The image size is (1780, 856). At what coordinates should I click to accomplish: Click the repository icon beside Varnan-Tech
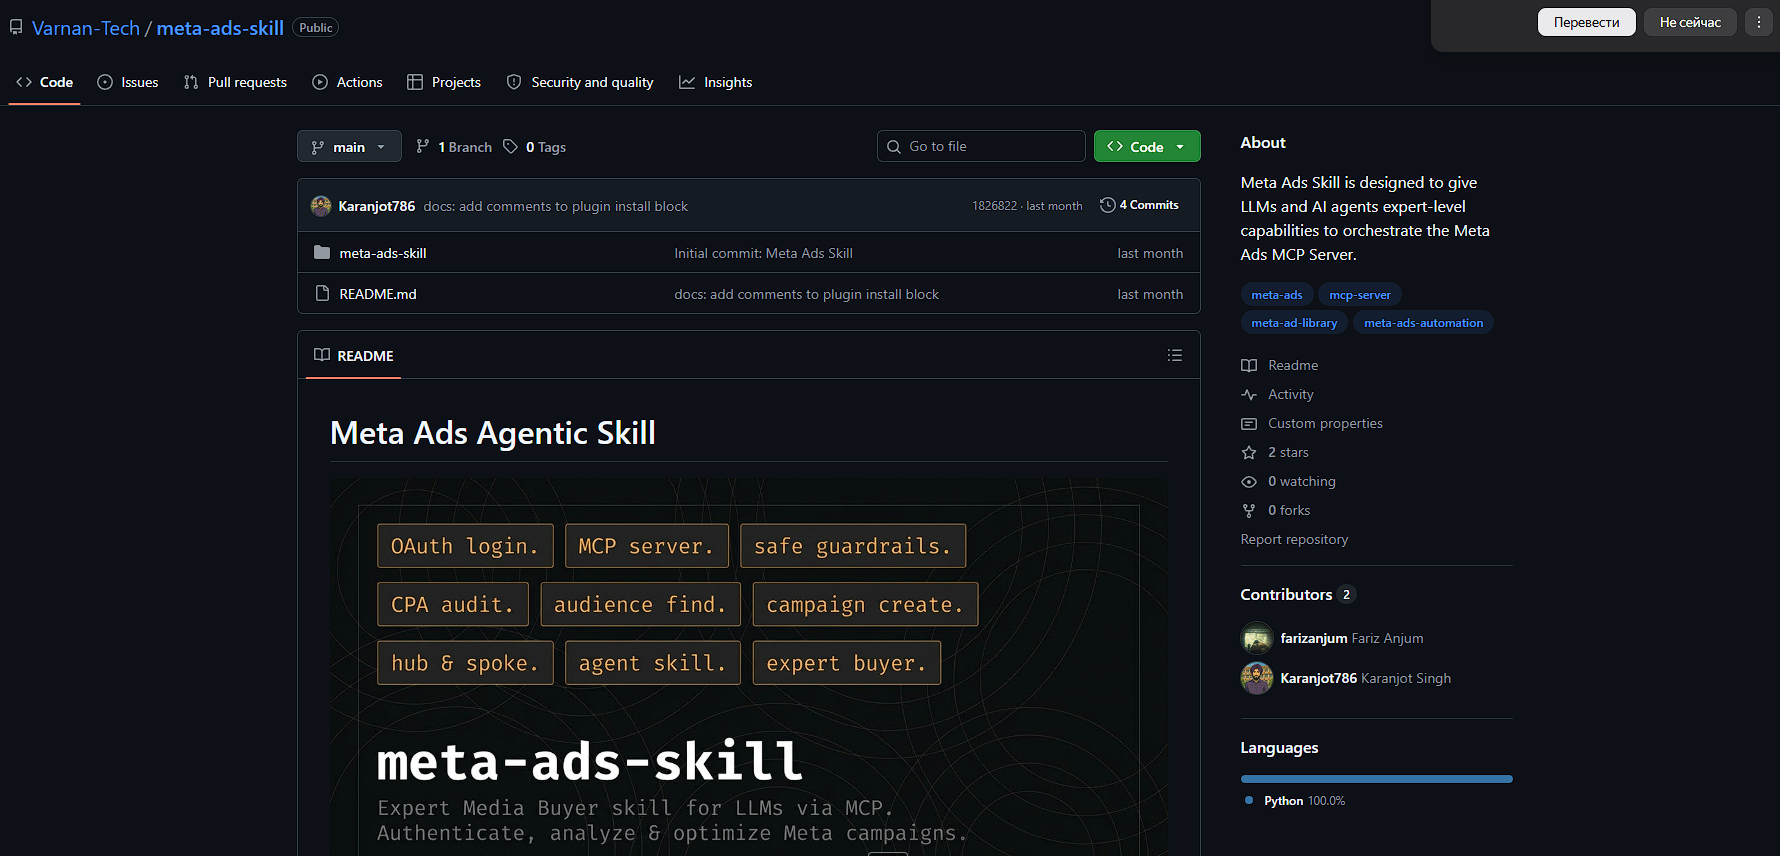(16, 28)
